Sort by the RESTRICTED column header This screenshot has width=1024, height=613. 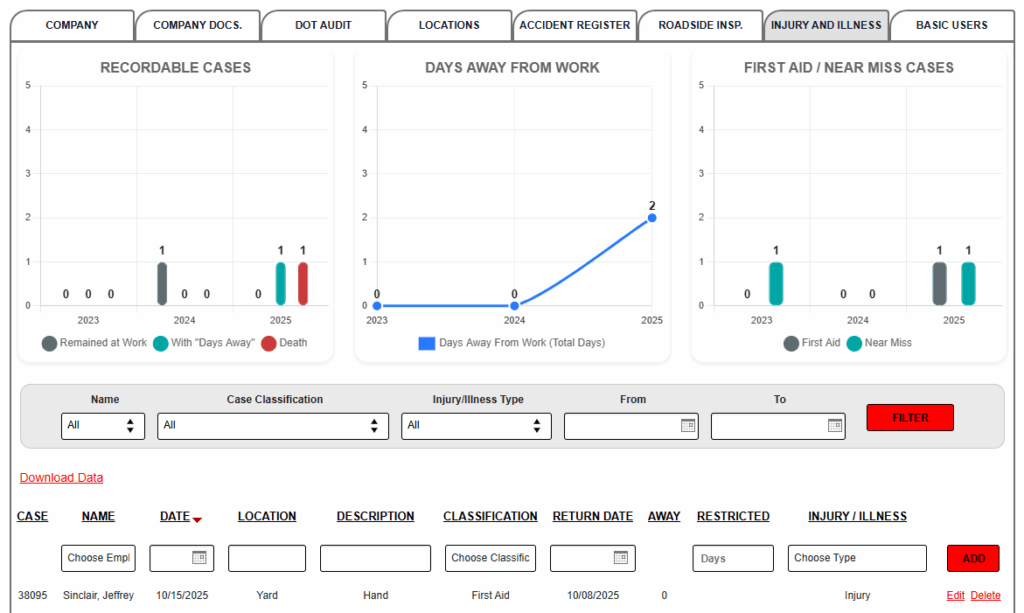[x=733, y=516]
